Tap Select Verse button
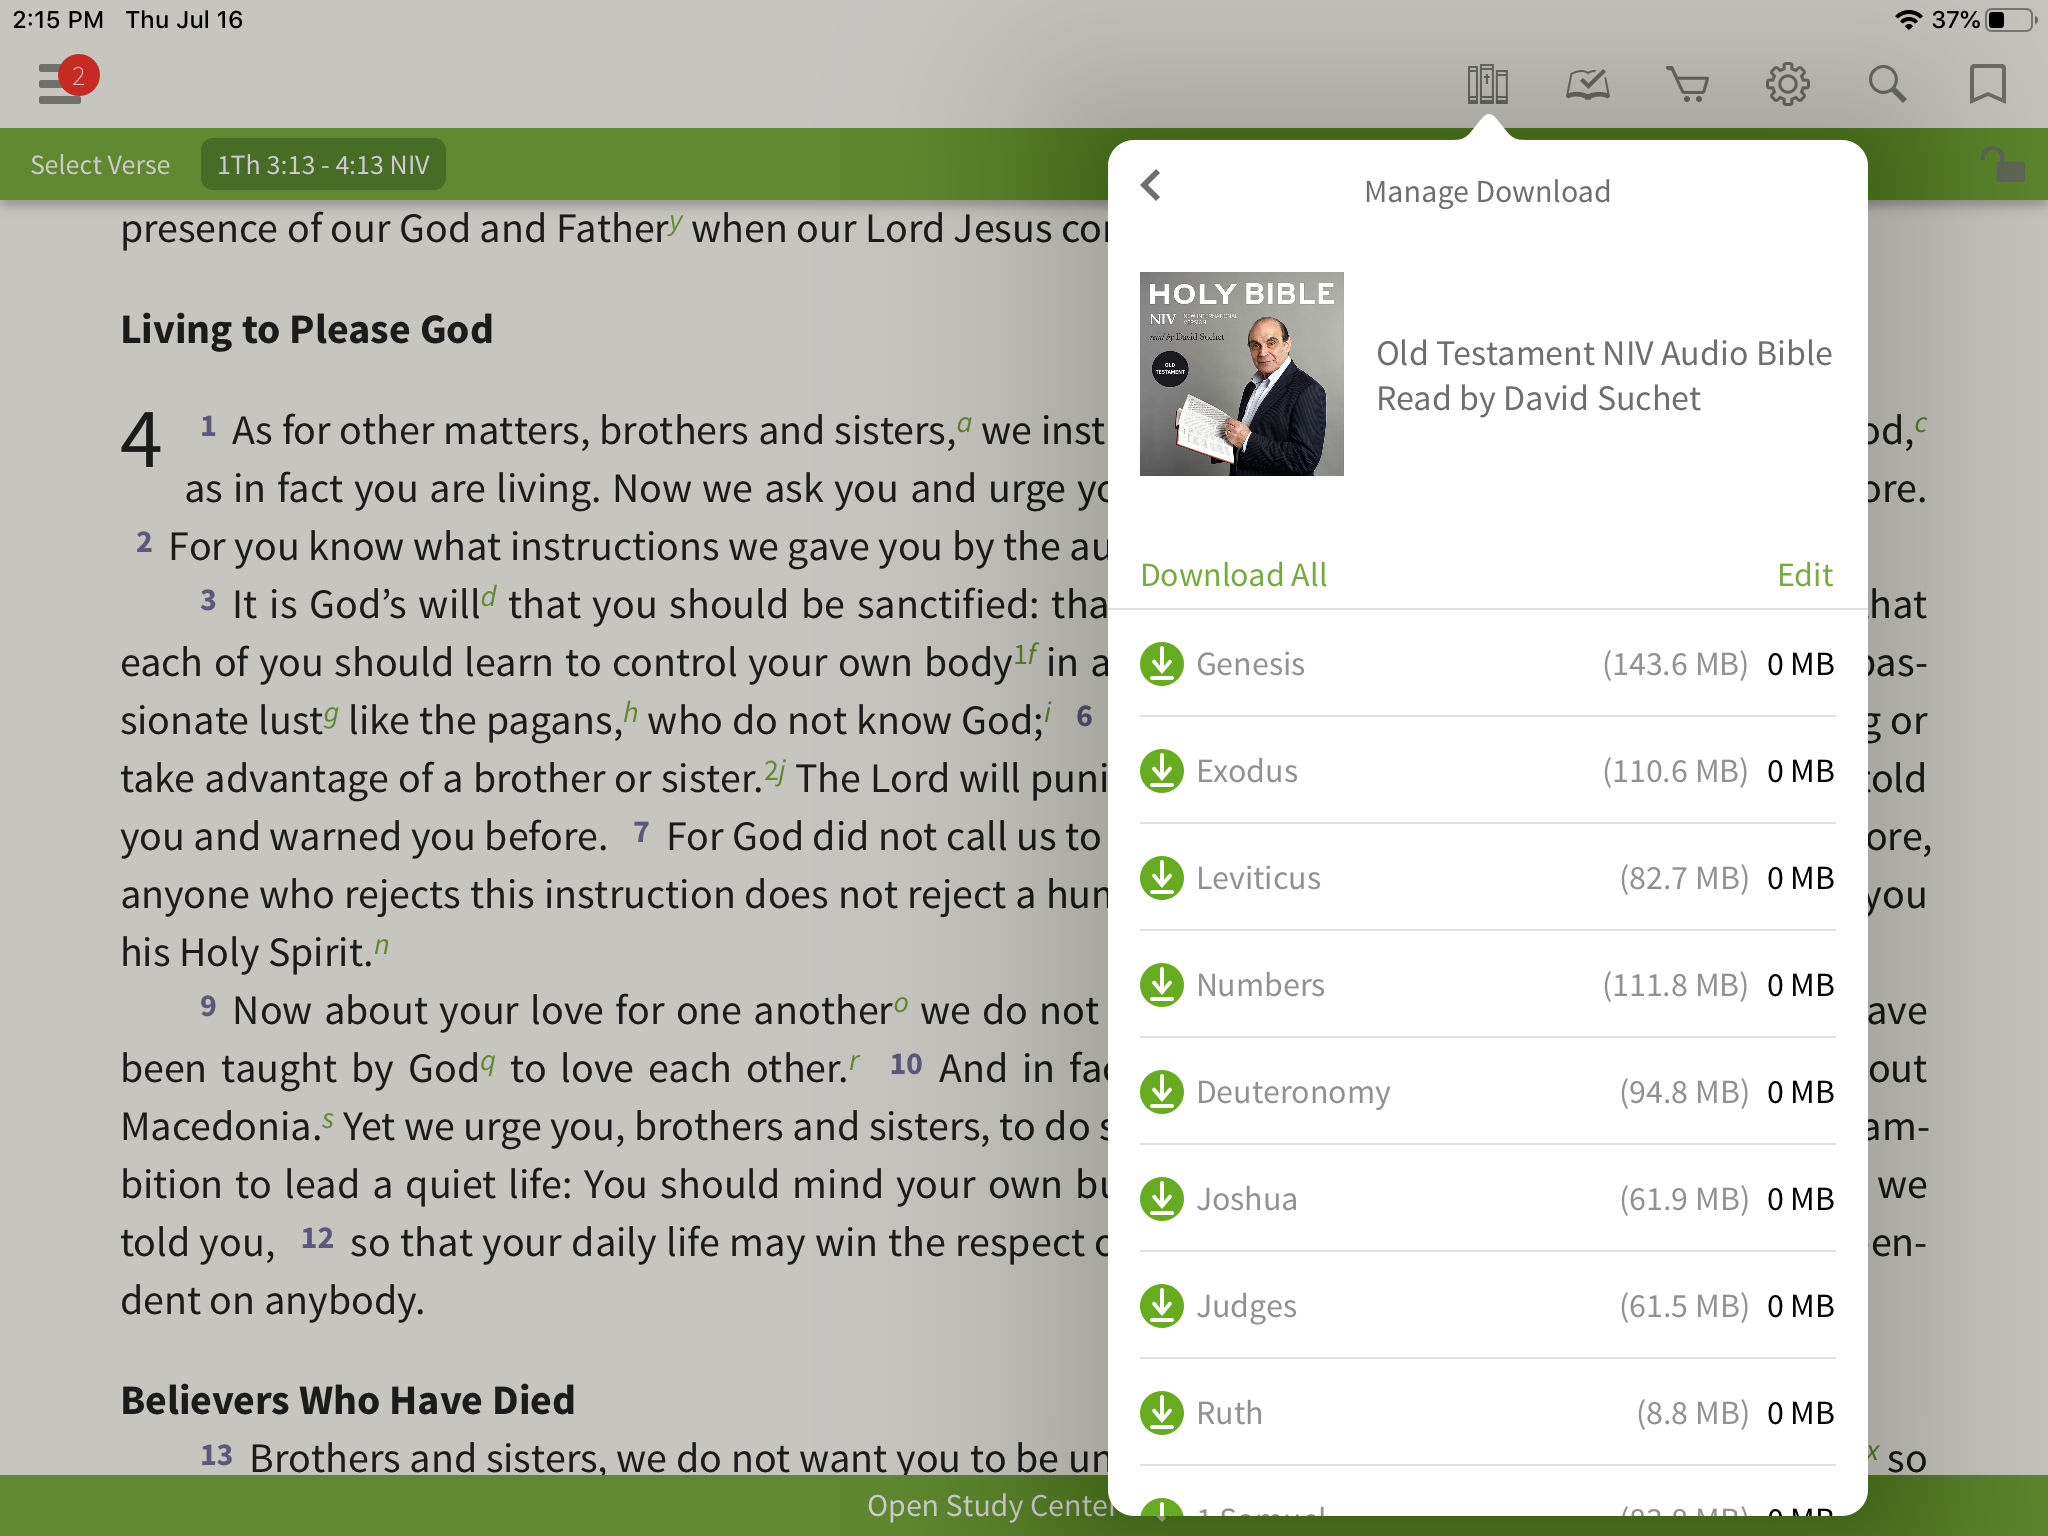2048x1536 pixels. [100, 165]
